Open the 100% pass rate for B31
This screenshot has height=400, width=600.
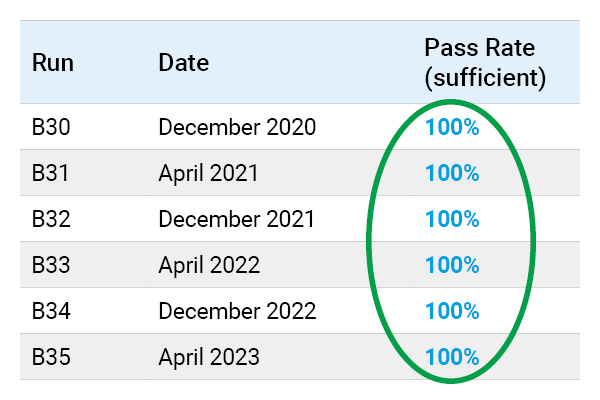point(452,173)
